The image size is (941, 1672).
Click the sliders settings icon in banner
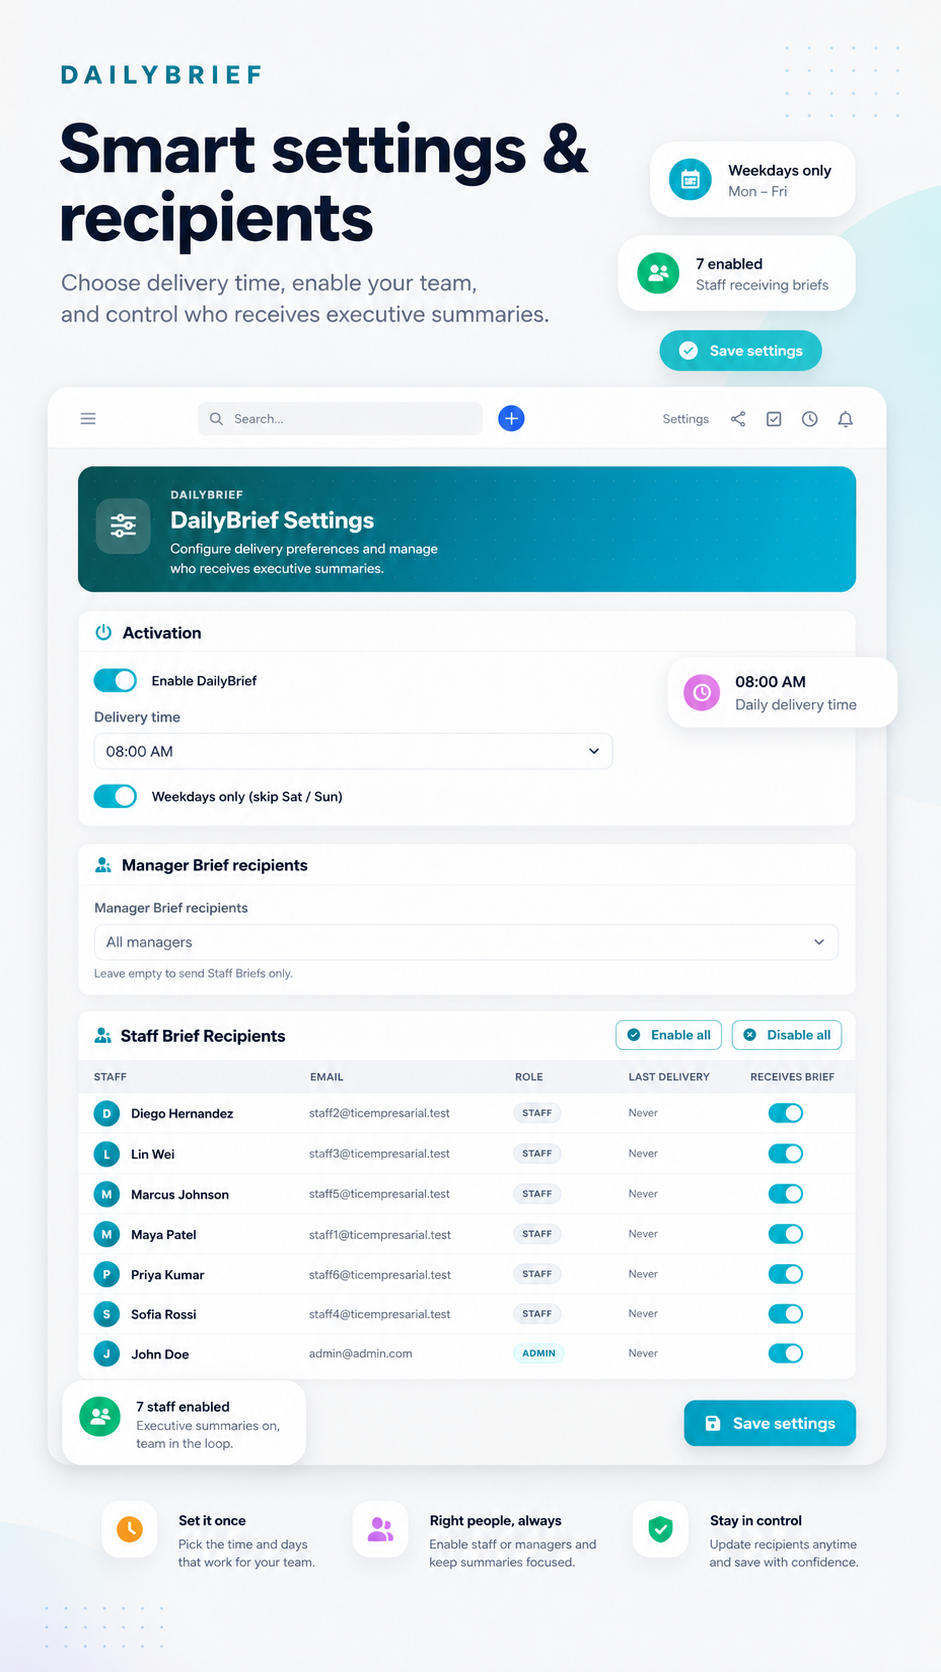point(123,526)
